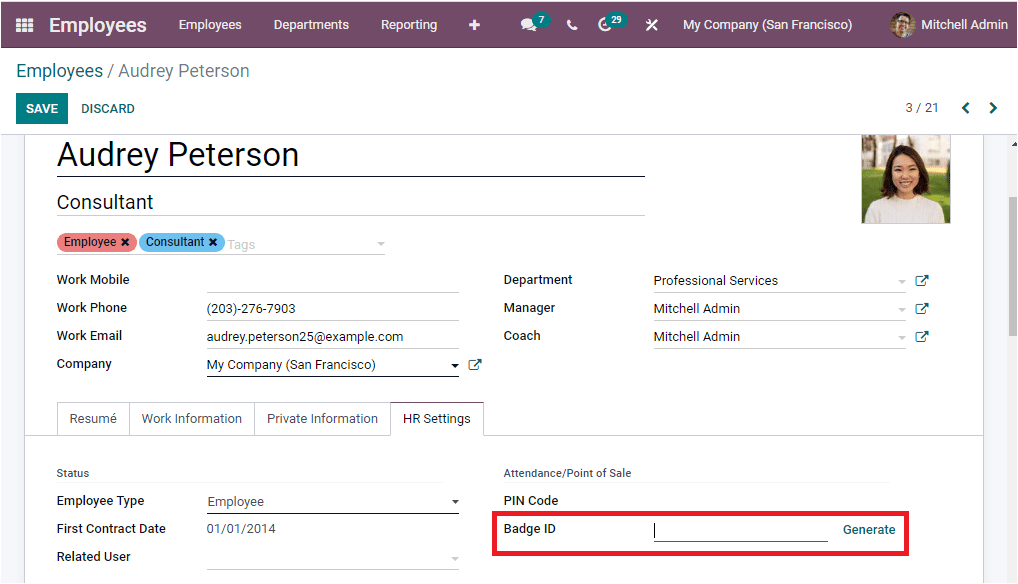Open the Reporting menu
The height and width of the screenshot is (584, 1018).
click(409, 25)
